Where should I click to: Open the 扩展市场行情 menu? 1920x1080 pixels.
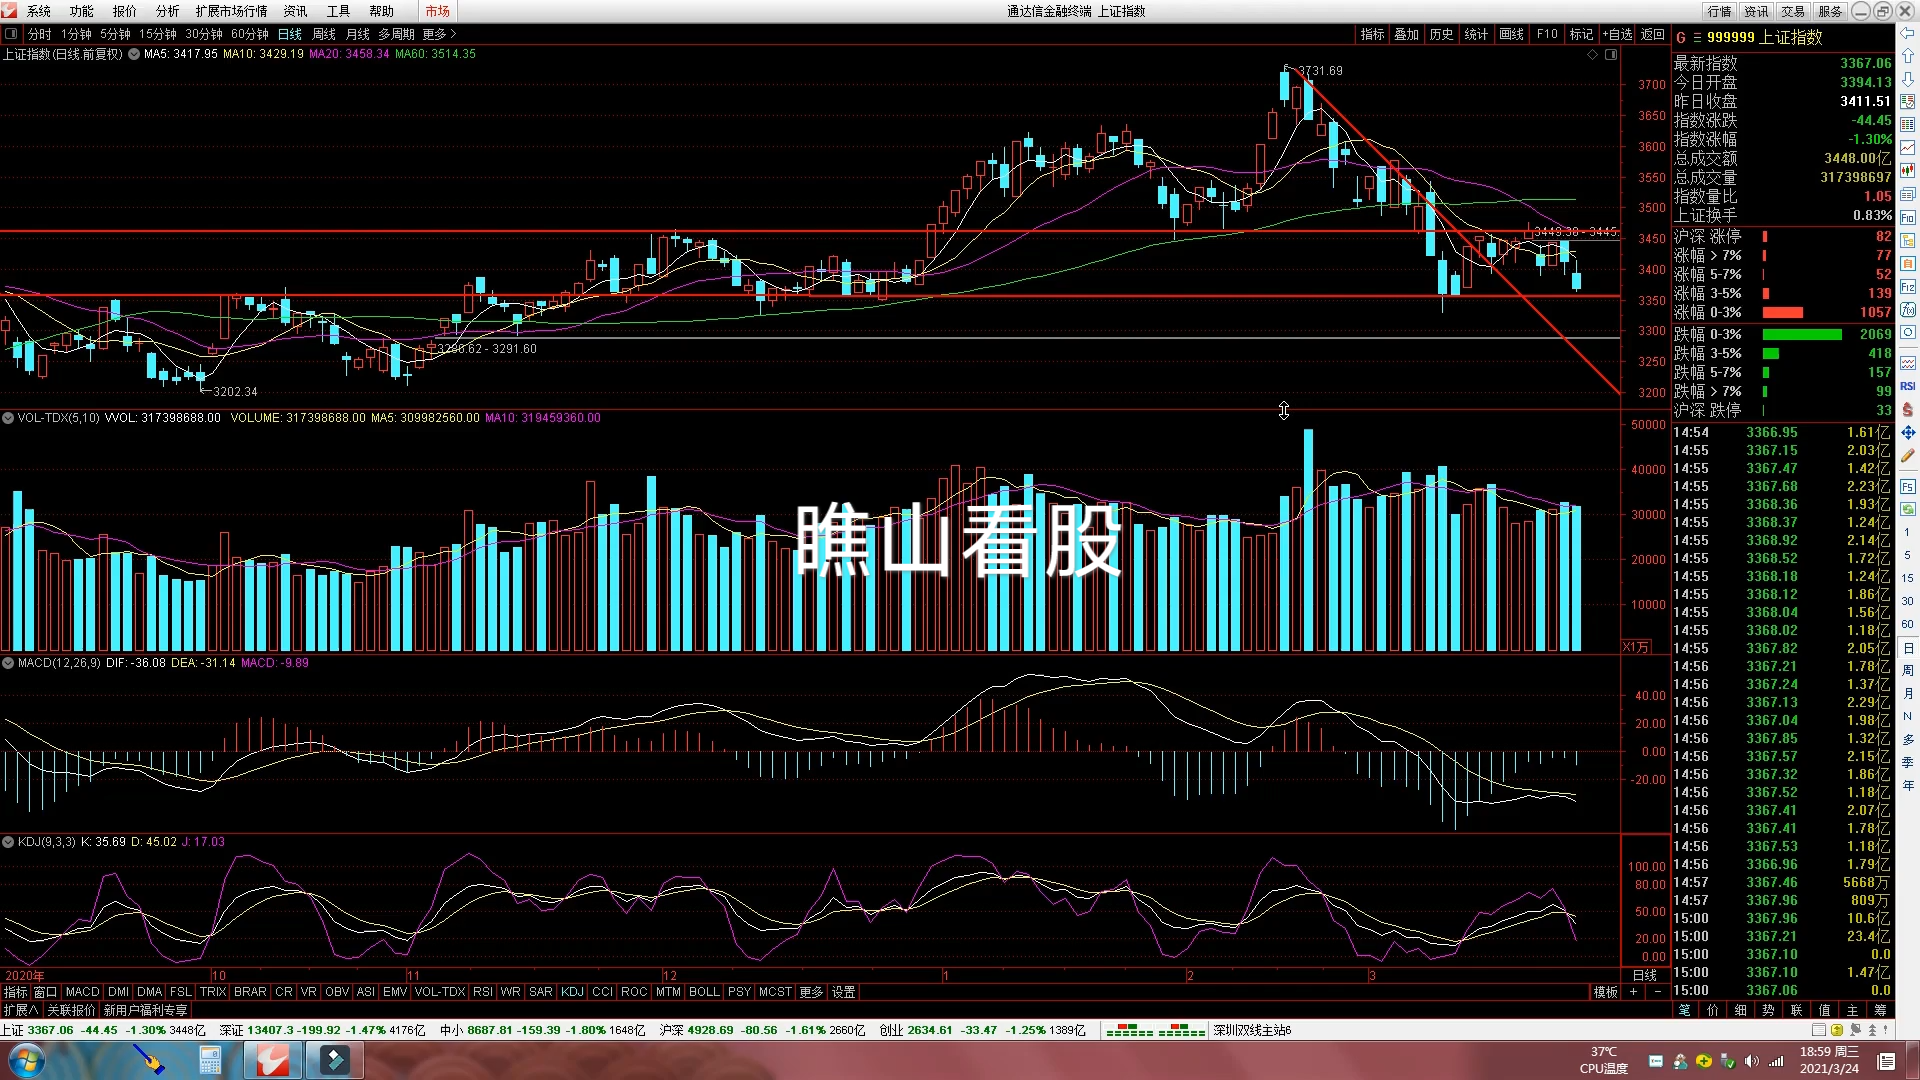coord(232,11)
